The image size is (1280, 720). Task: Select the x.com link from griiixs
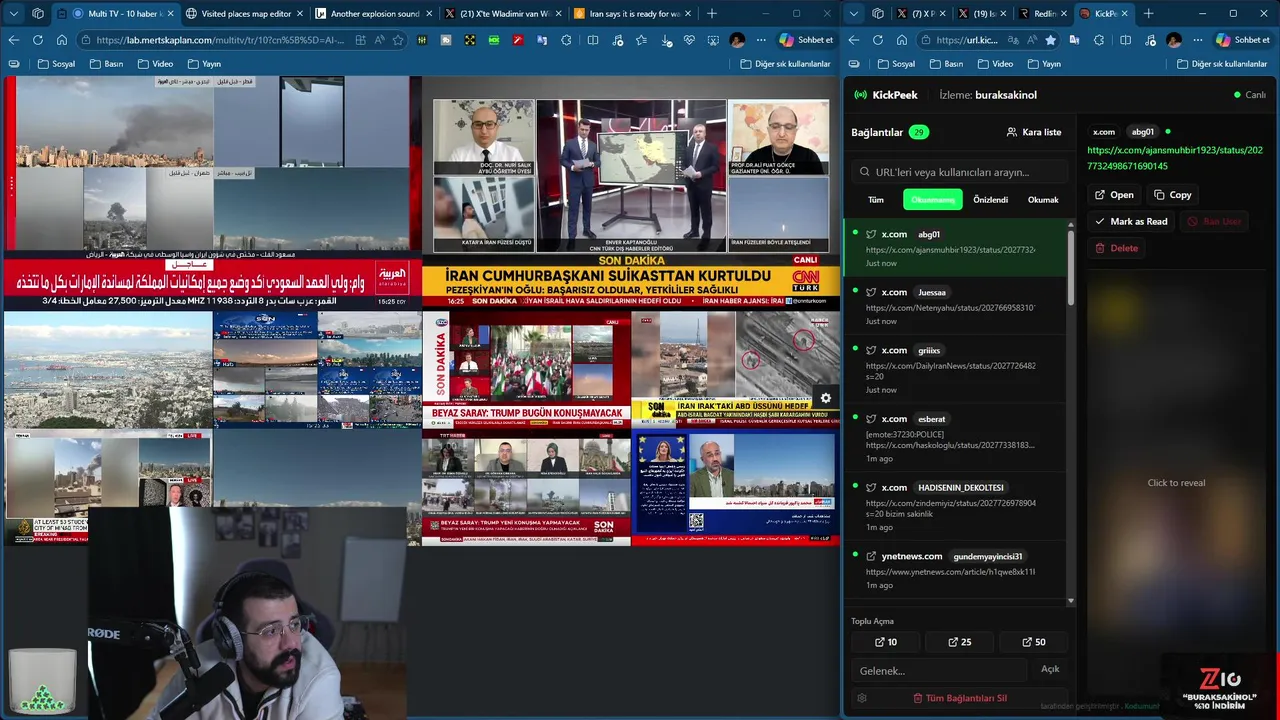pos(955,369)
